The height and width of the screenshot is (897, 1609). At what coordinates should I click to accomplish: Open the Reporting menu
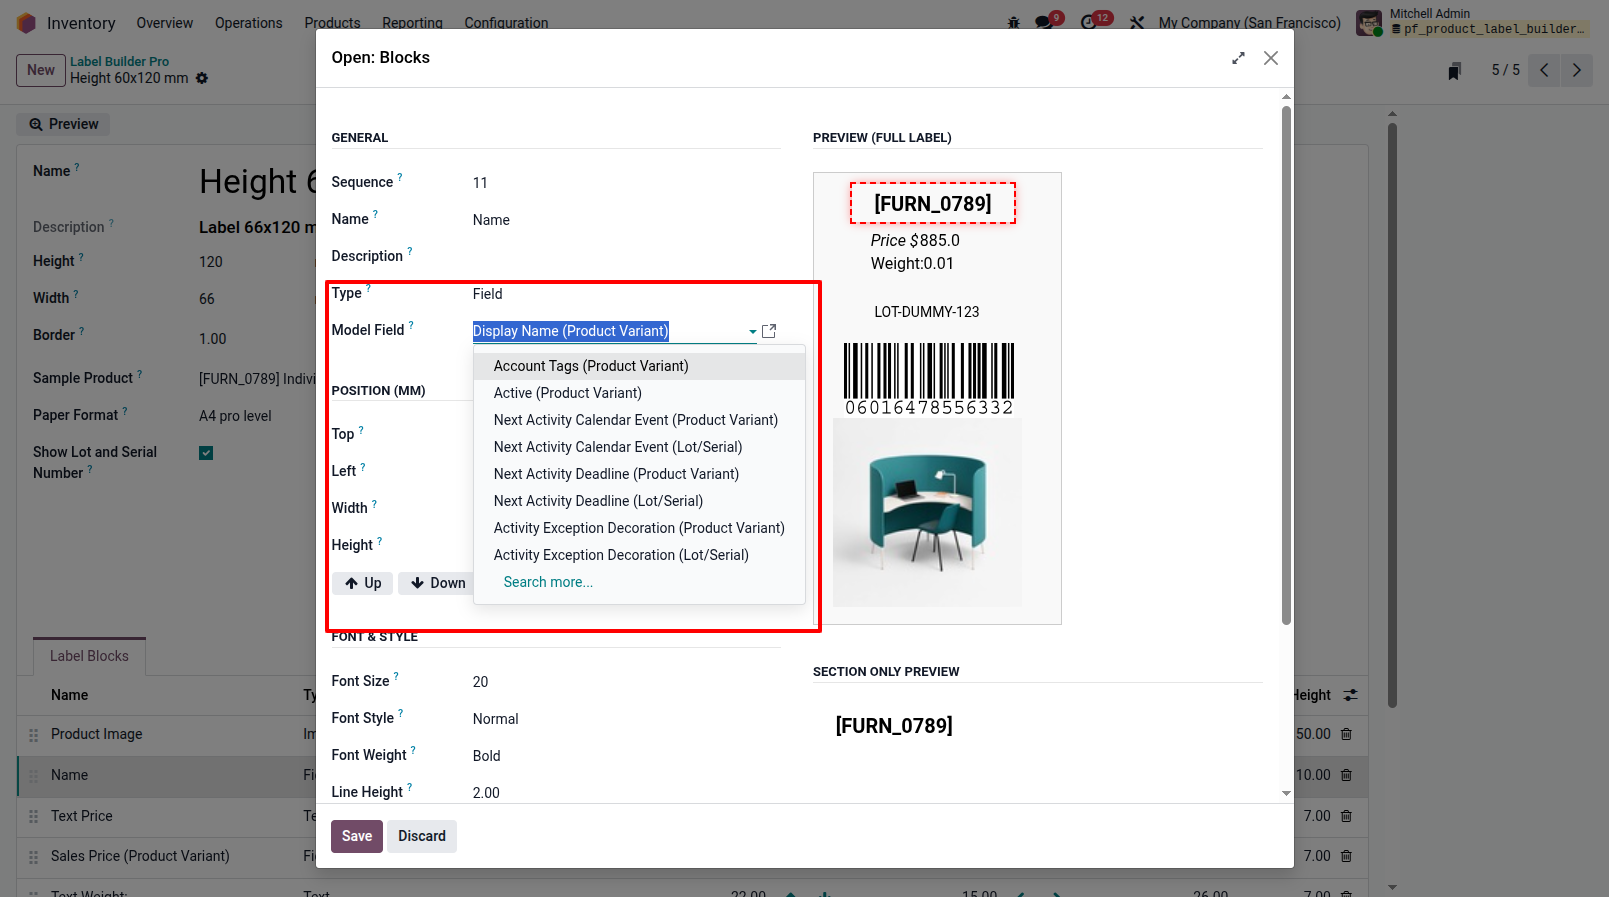coord(412,22)
